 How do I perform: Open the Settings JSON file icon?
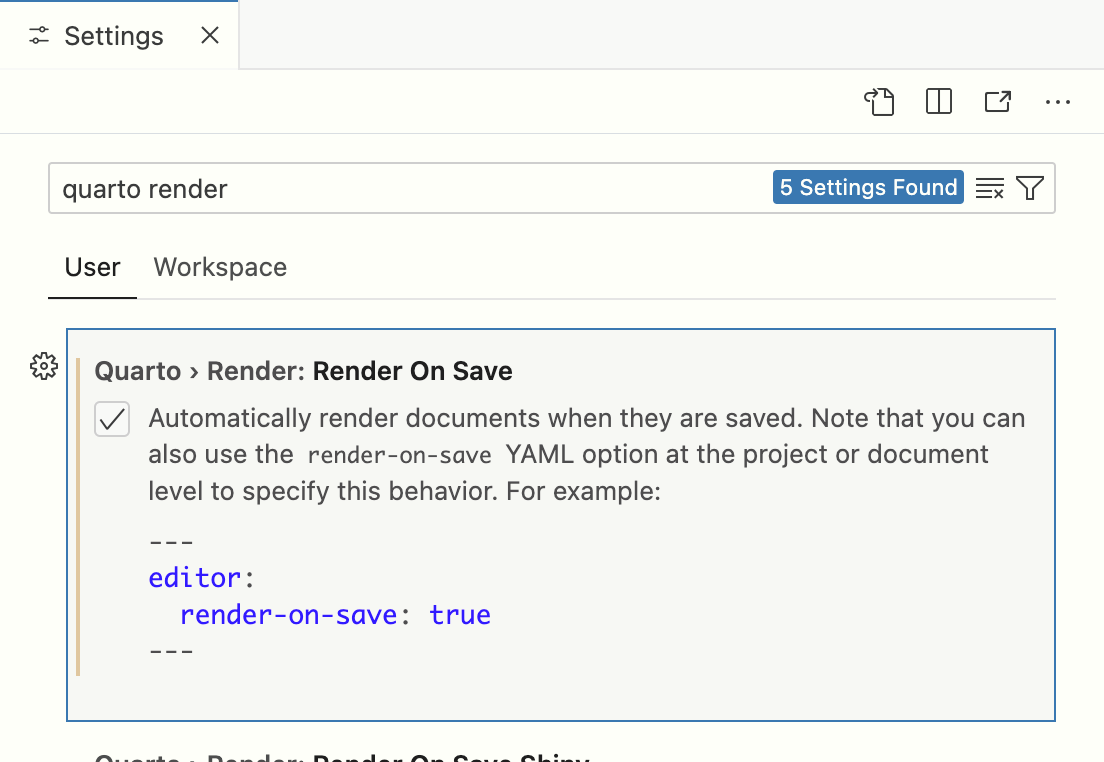click(880, 101)
